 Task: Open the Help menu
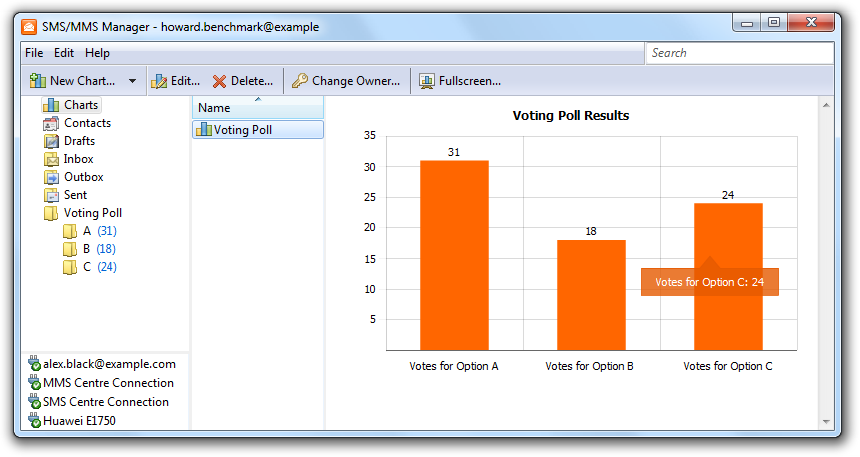pos(97,53)
